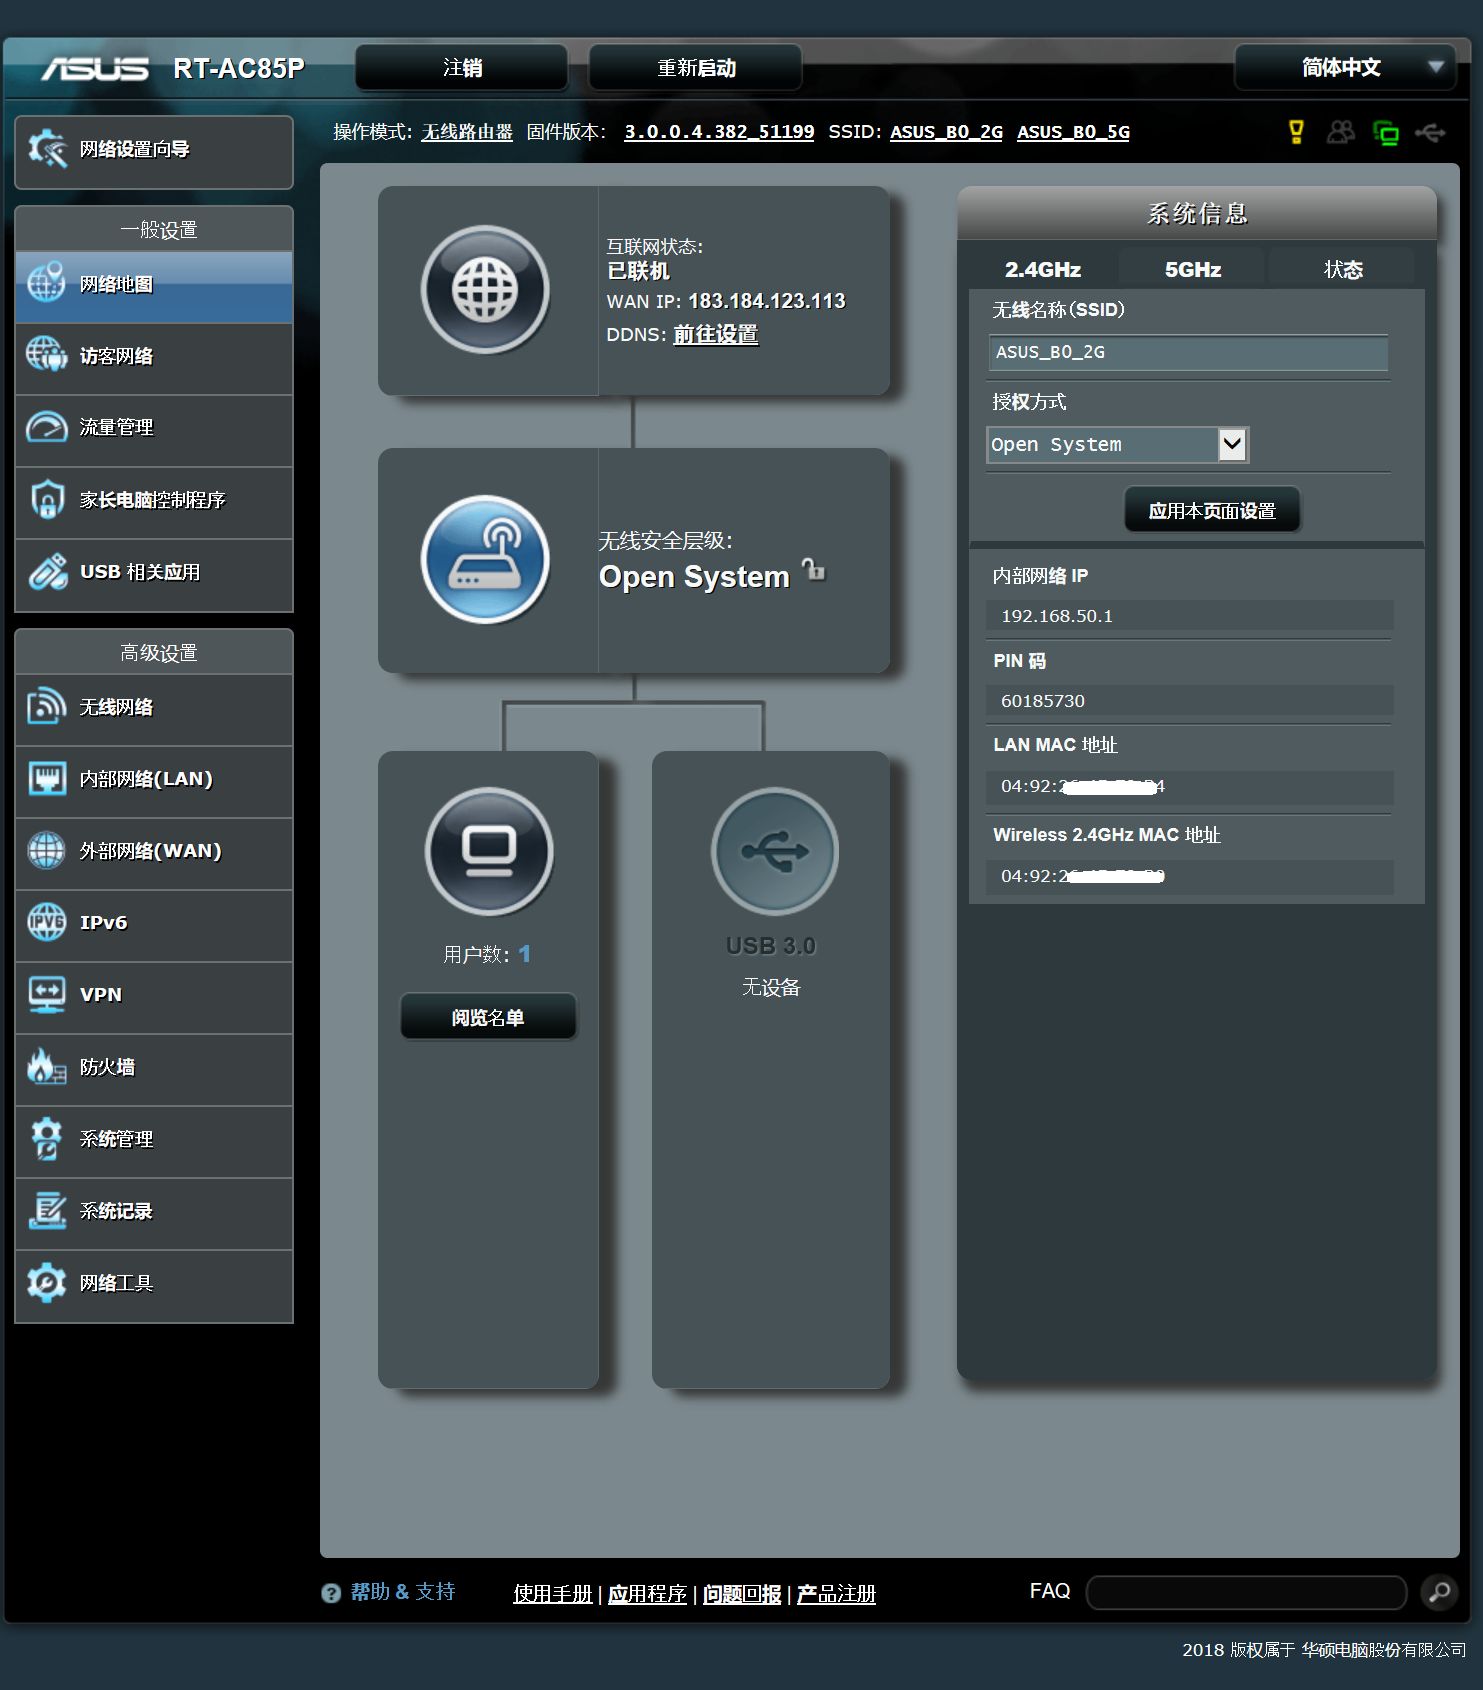
Task: Switch to the 5GHz tab
Action: click(1193, 270)
